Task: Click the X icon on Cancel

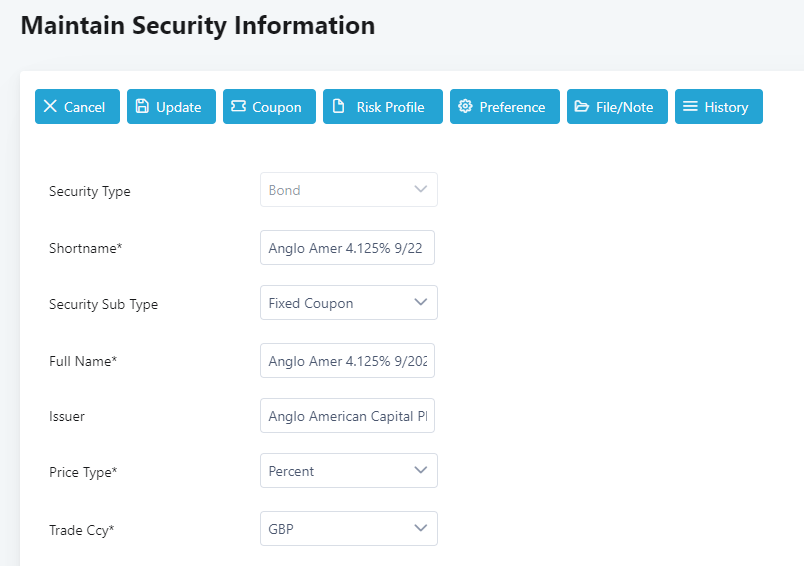Action: pos(50,106)
